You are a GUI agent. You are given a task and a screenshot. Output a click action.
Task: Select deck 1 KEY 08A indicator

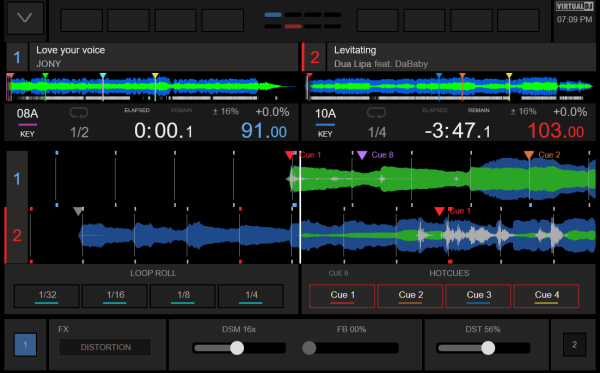(x=27, y=122)
